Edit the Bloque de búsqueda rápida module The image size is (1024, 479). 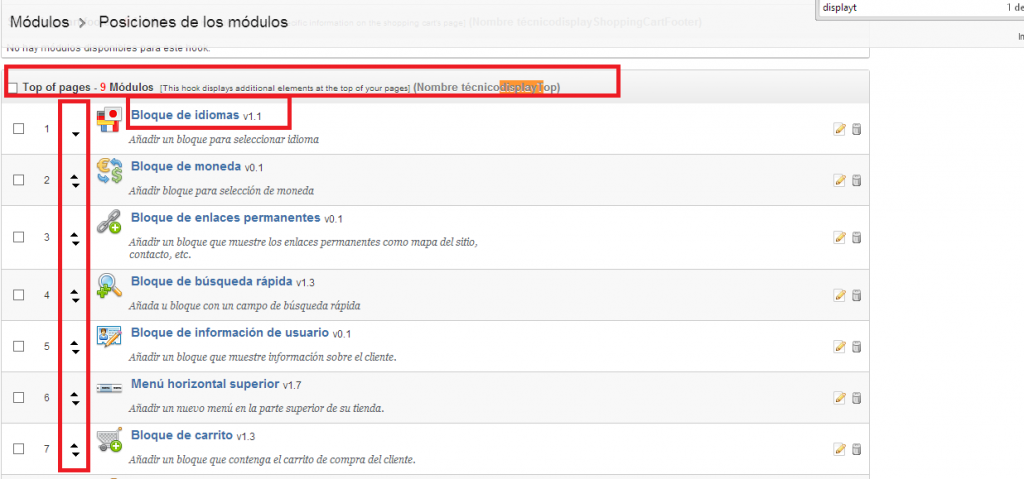(x=840, y=295)
